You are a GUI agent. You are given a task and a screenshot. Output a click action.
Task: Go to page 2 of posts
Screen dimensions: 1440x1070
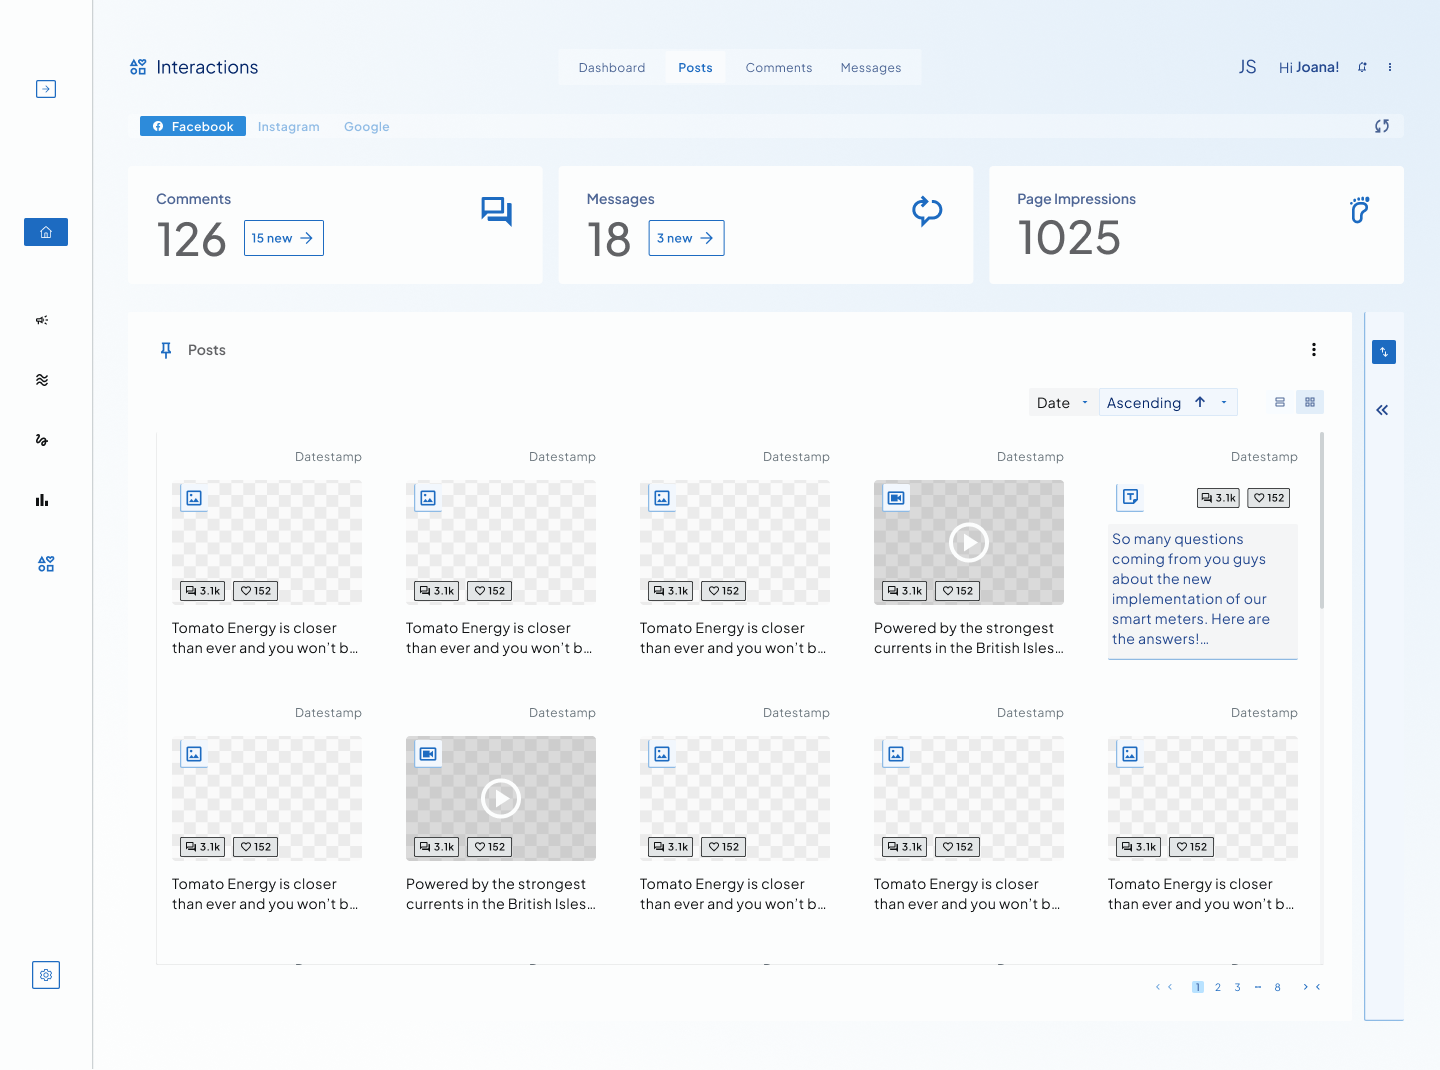click(x=1217, y=987)
